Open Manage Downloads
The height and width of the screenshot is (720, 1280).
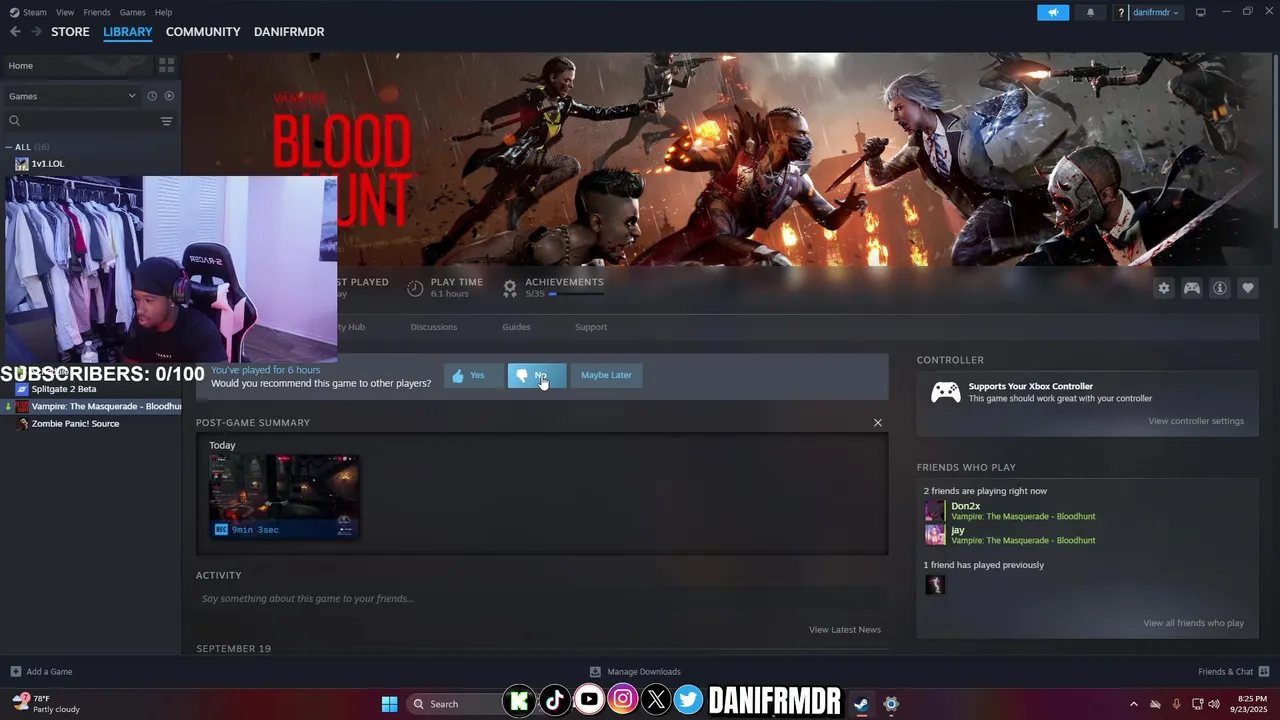click(635, 672)
